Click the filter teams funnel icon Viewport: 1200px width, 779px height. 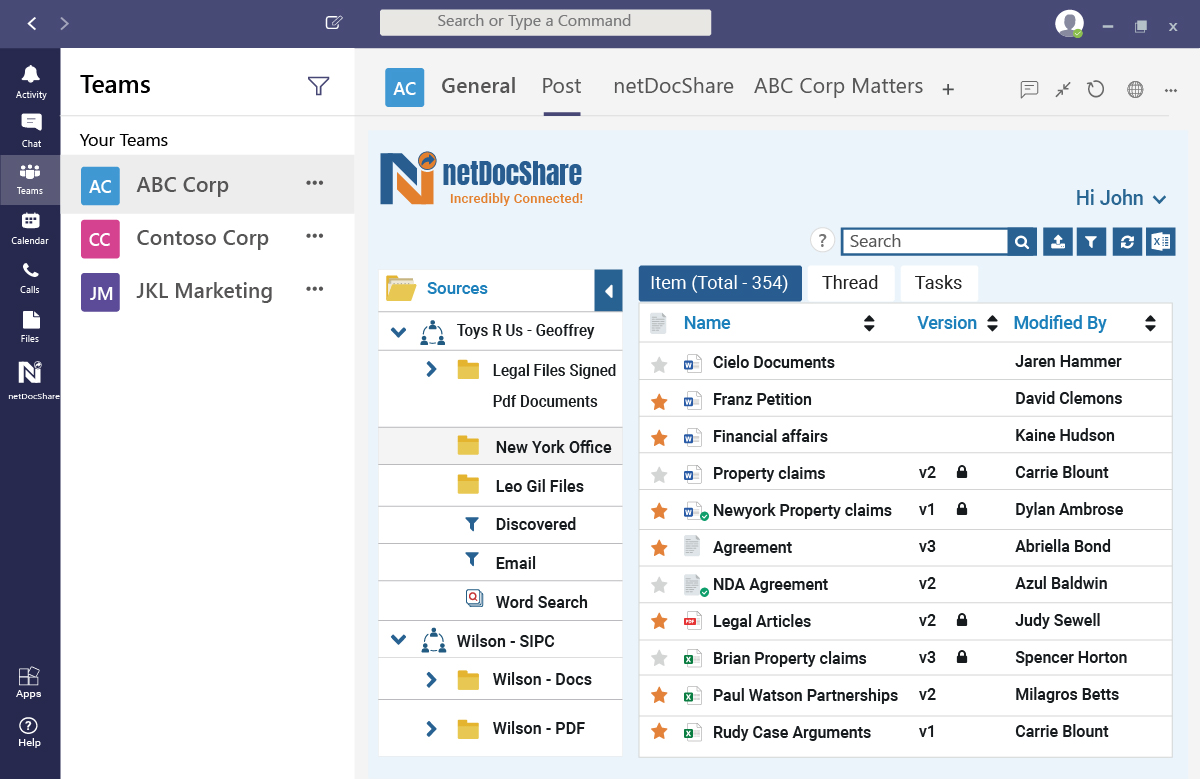[318, 86]
